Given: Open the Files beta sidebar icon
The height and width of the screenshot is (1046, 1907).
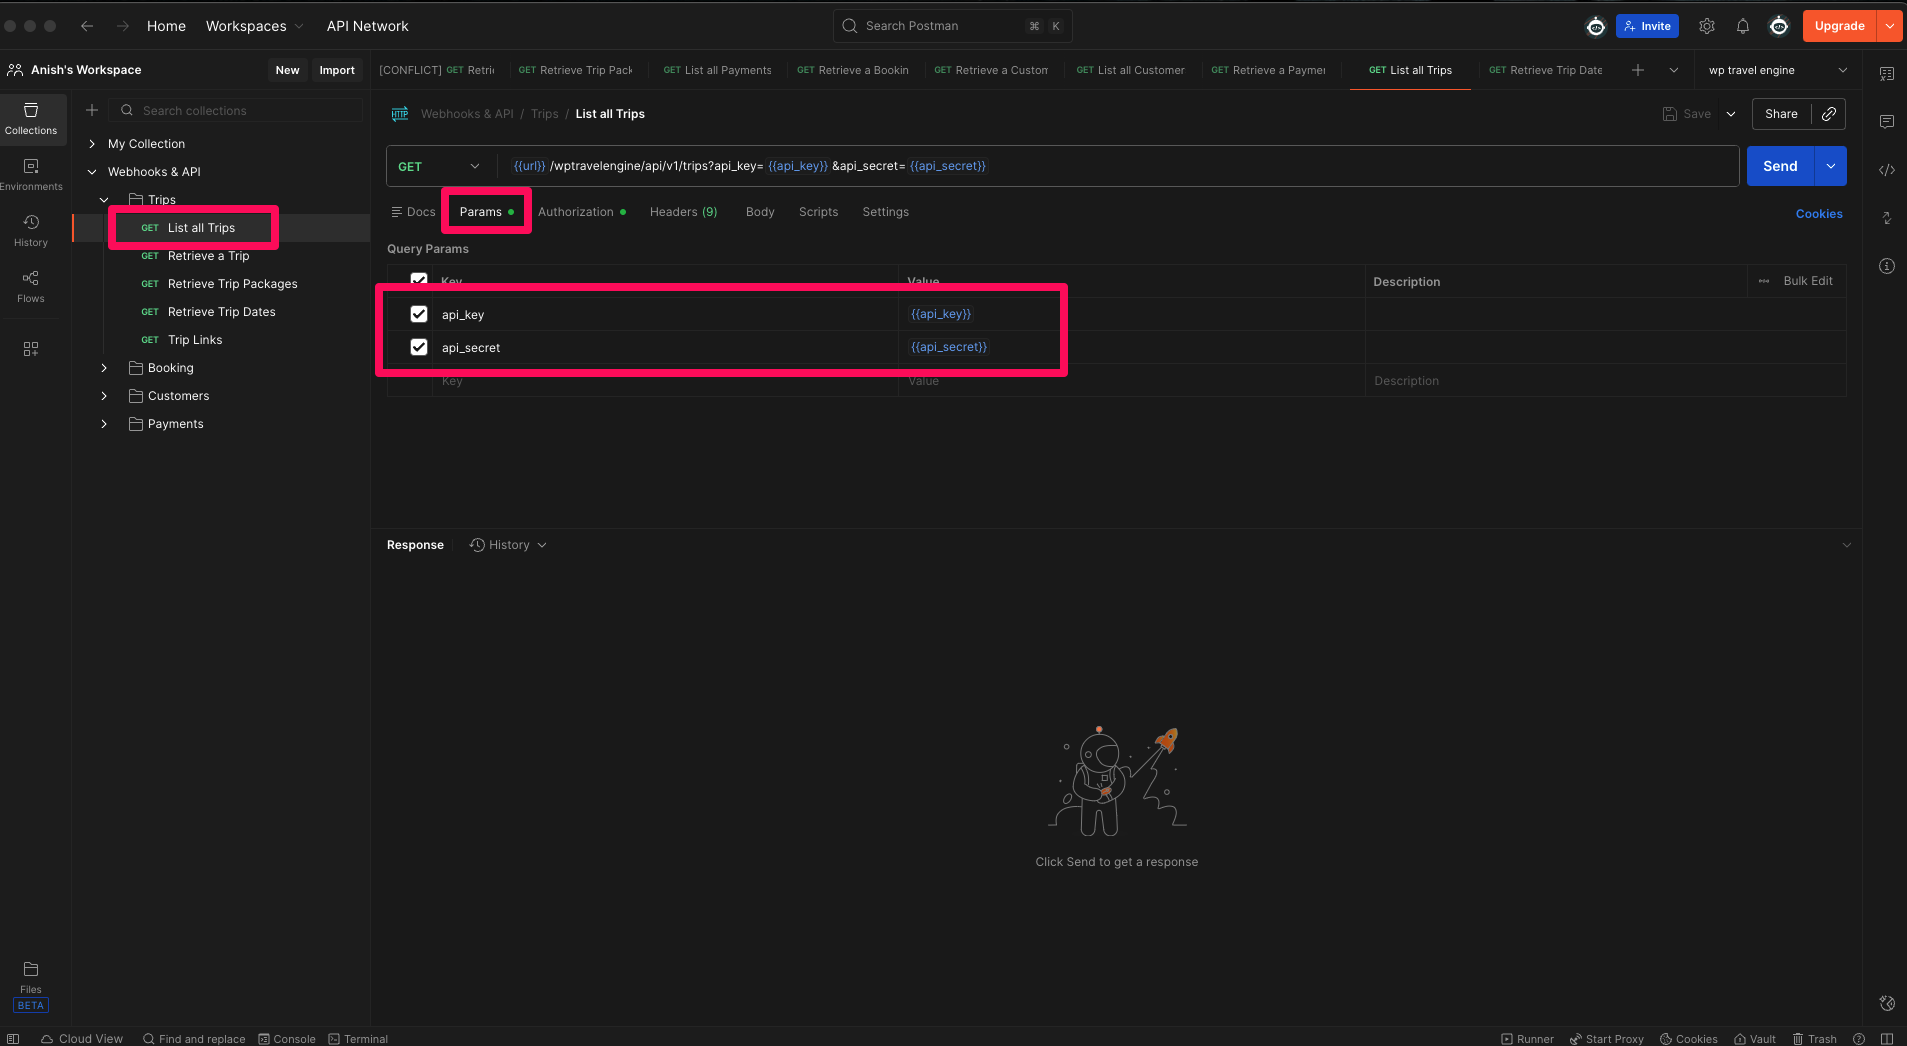Looking at the screenshot, I should 31,977.
